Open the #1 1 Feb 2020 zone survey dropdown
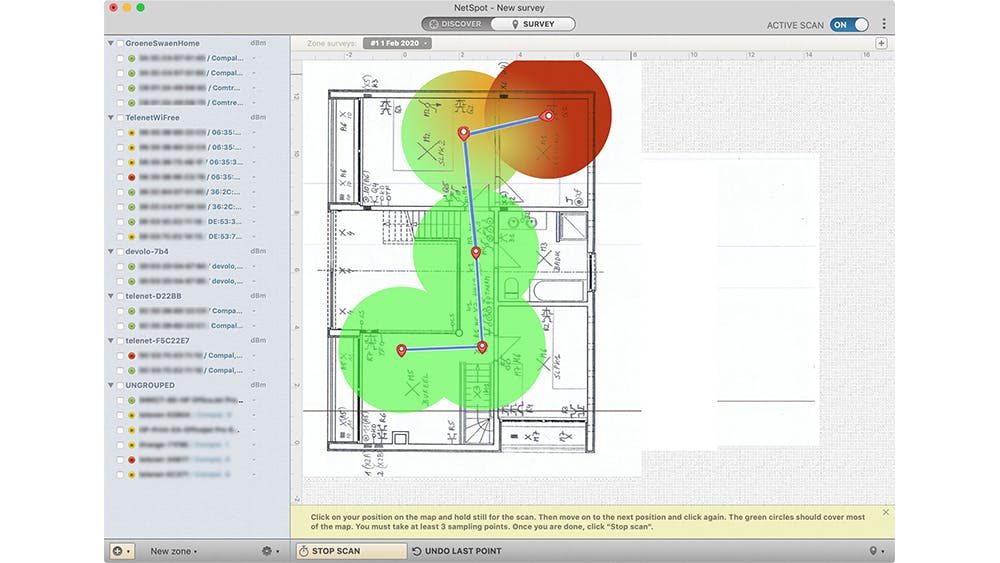The width and height of the screenshot is (1000, 563). click(x=397, y=43)
